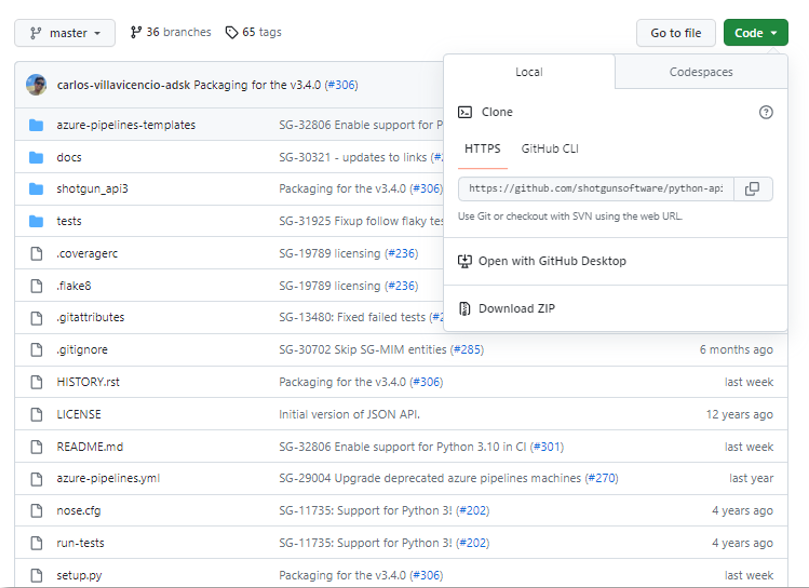Click the Download ZIP archive icon
Screen dimensions: 809x588
pos(465,308)
